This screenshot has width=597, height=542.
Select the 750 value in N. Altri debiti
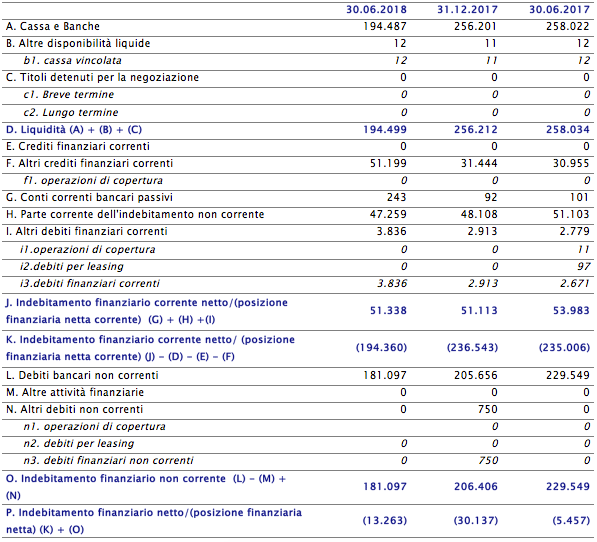point(488,410)
